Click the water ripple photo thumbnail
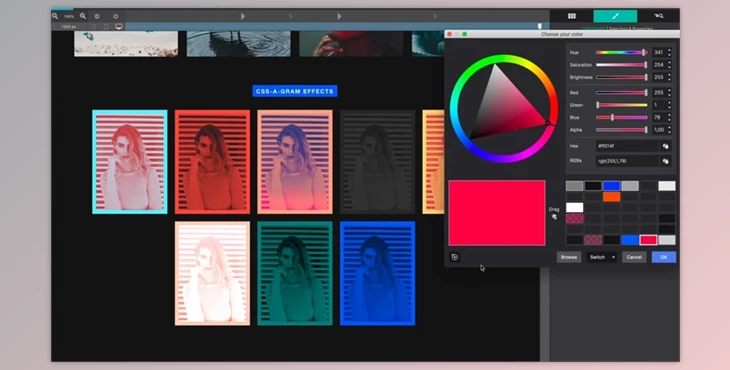The image size is (730, 370). [x=238, y=44]
